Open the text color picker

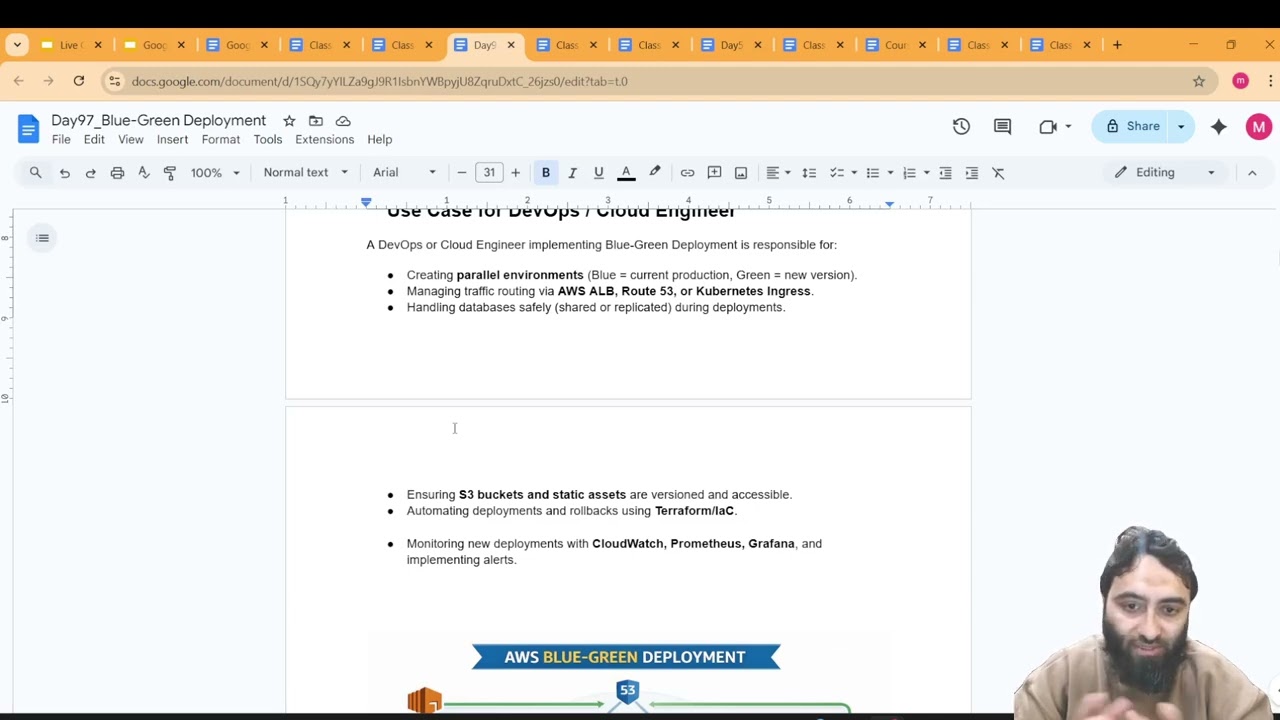[626, 173]
